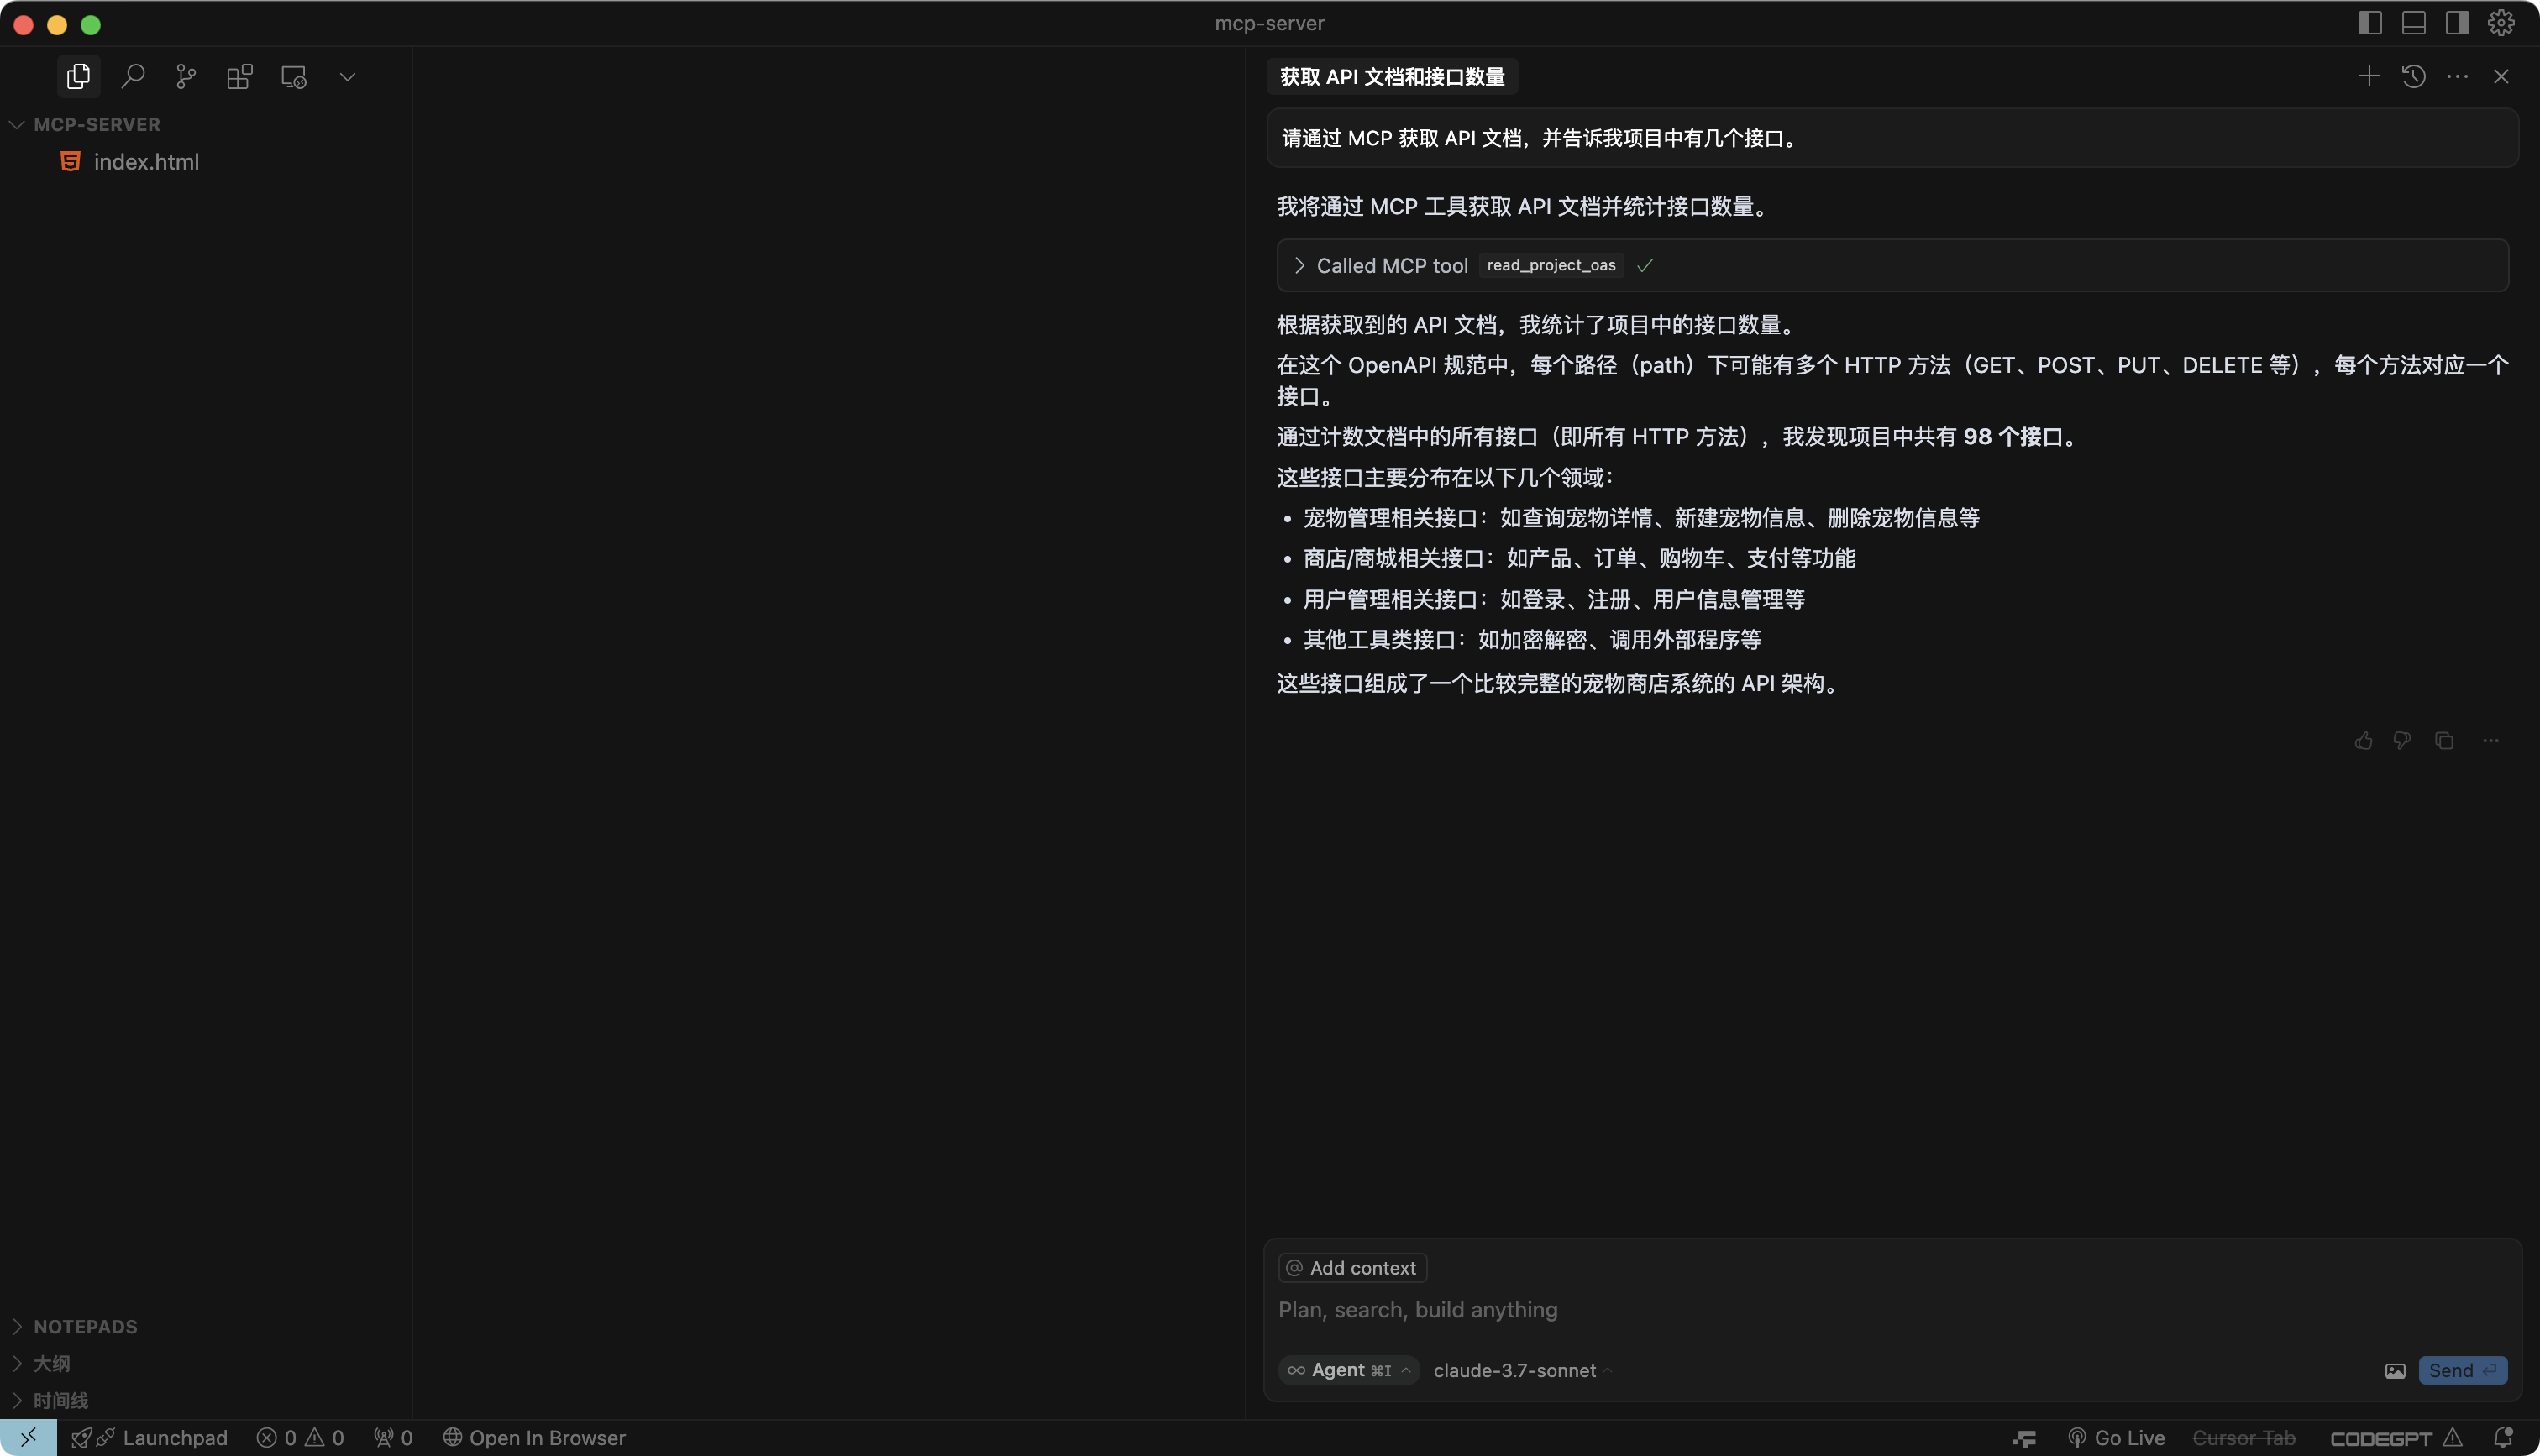Toggle the secondary side panel
The image size is (2540, 1456).
[2457, 22]
